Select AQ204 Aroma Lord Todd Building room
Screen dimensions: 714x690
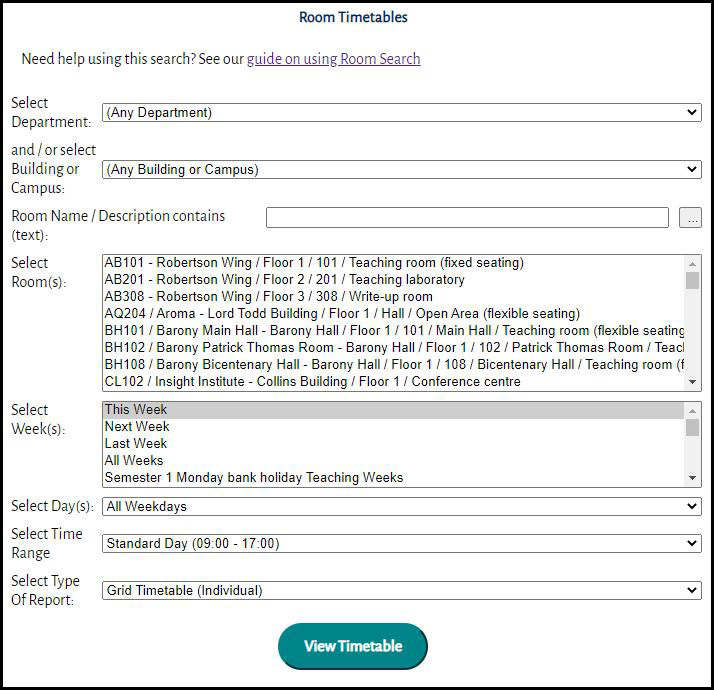(x=341, y=314)
